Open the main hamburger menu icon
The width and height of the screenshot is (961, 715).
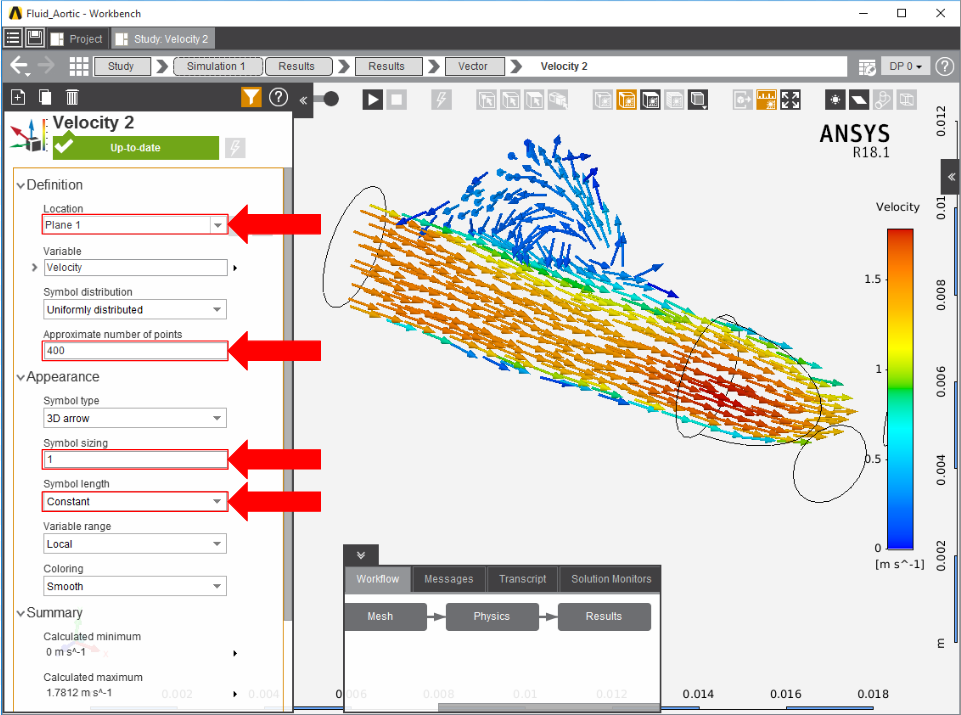coord(13,38)
